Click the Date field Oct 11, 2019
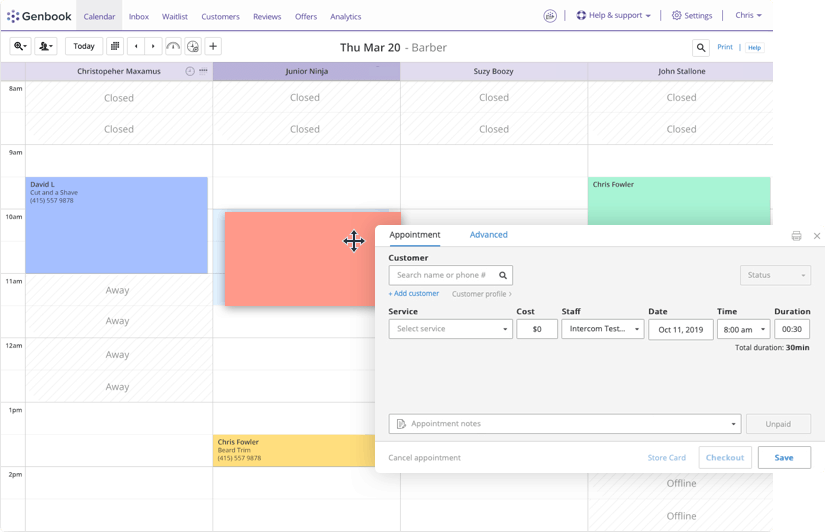This screenshot has height=532, width=825. [681, 329]
